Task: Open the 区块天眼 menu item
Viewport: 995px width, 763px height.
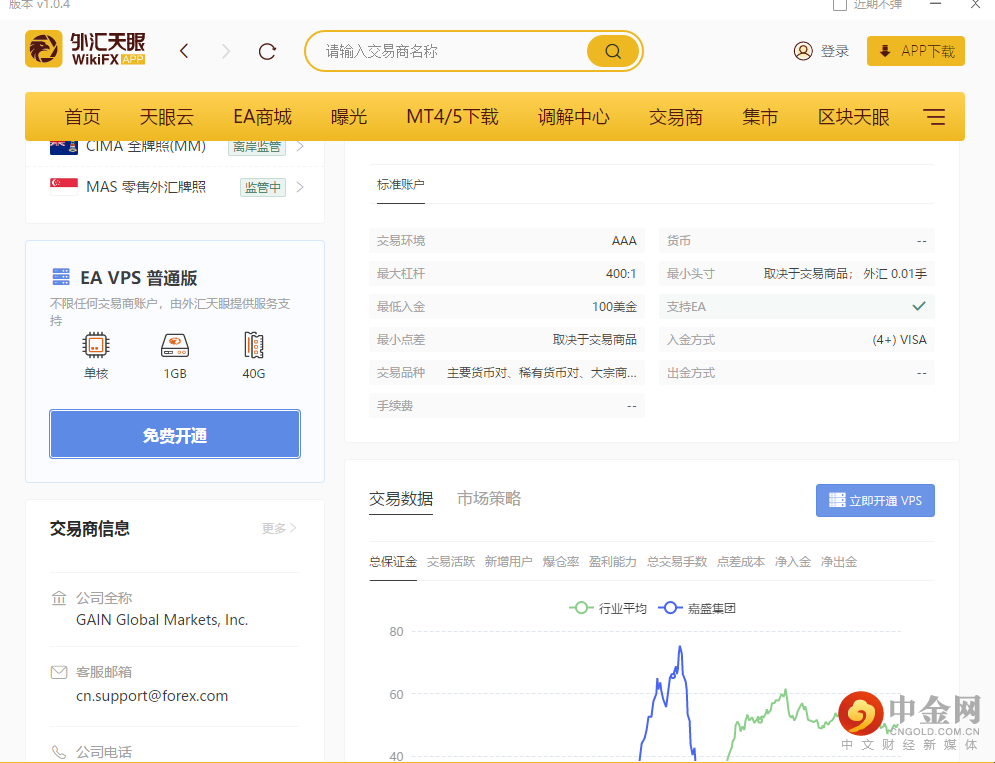Action: [853, 116]
